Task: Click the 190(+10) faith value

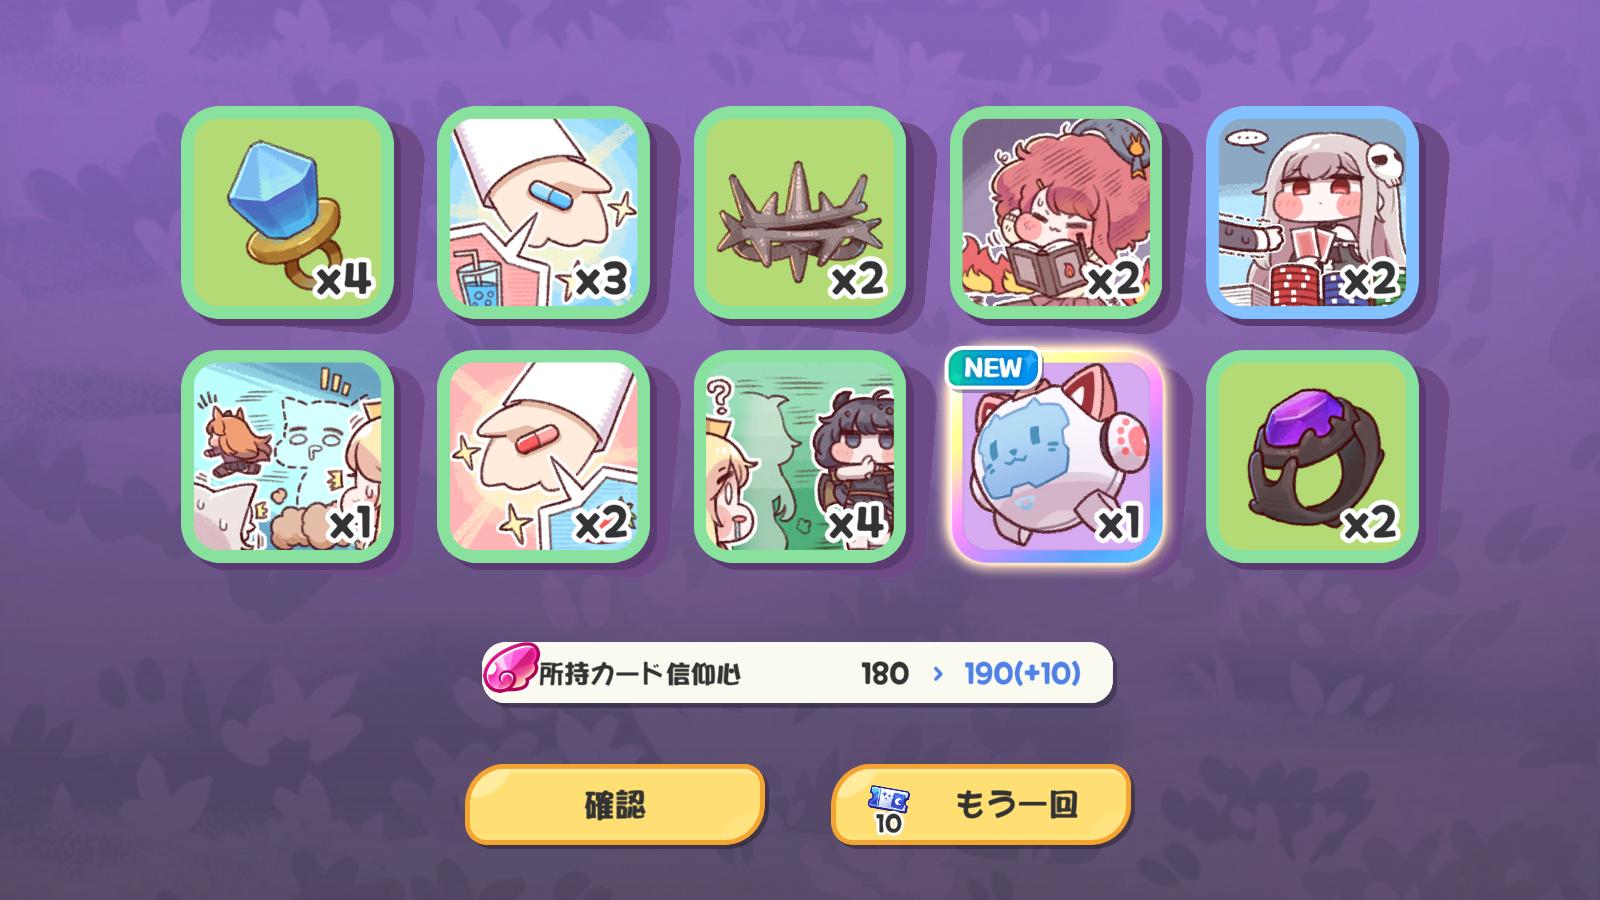Action: (1022, 674)
